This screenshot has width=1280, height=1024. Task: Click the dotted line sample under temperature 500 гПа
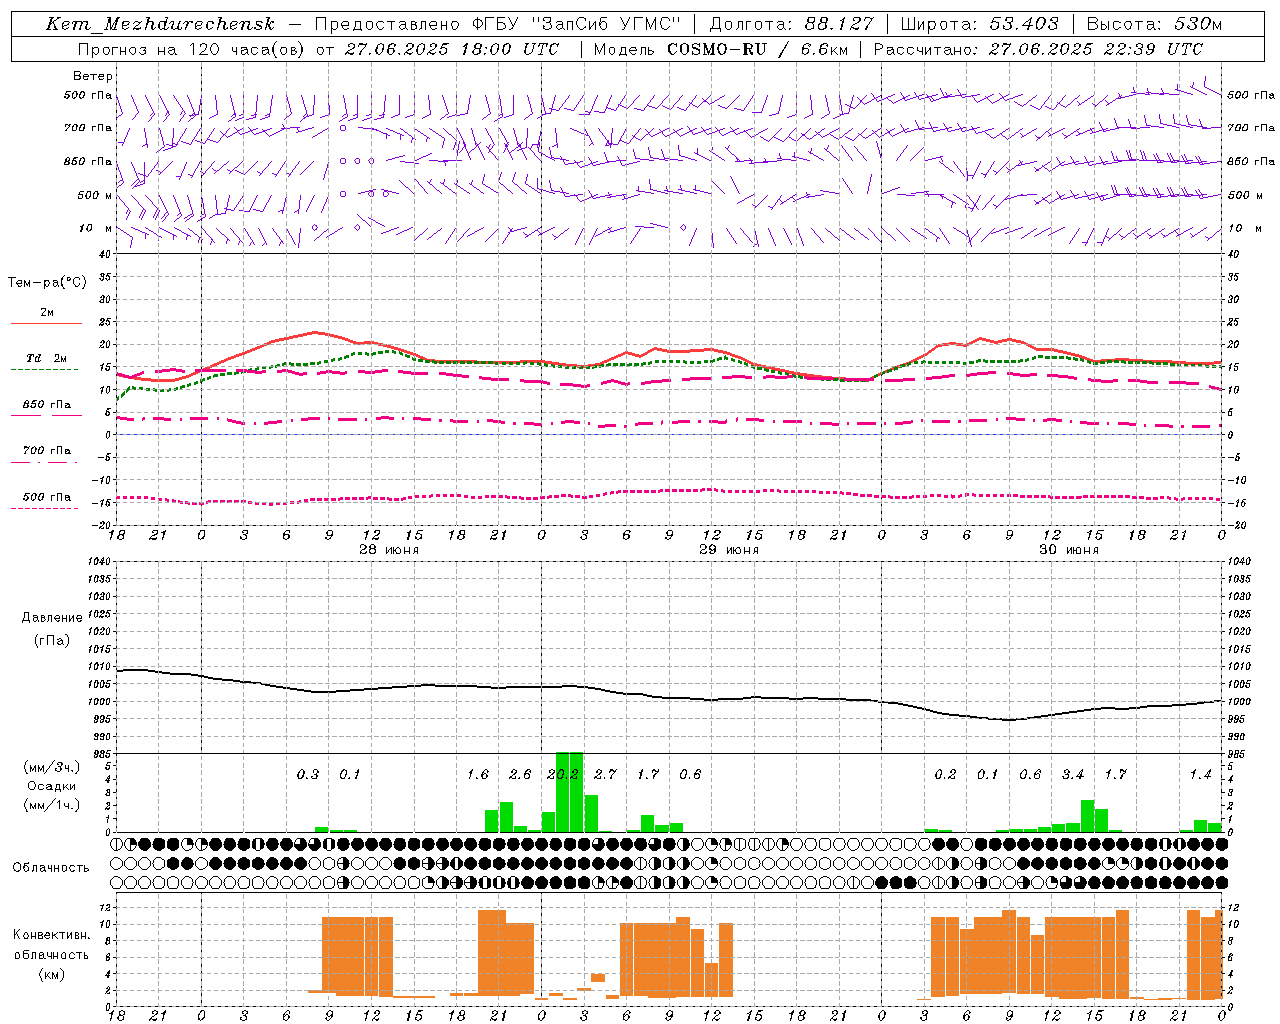[x=46, y=508]
